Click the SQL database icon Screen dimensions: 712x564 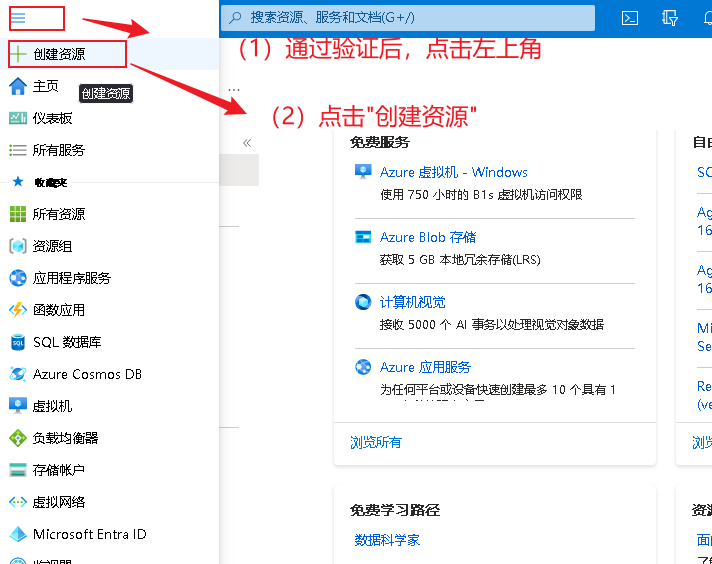tap(18, 342)
